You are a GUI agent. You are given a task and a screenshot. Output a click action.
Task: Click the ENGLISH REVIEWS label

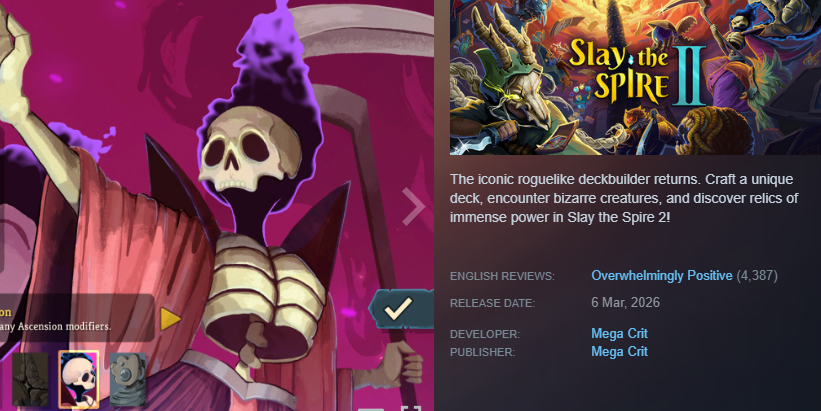point(502,276)
